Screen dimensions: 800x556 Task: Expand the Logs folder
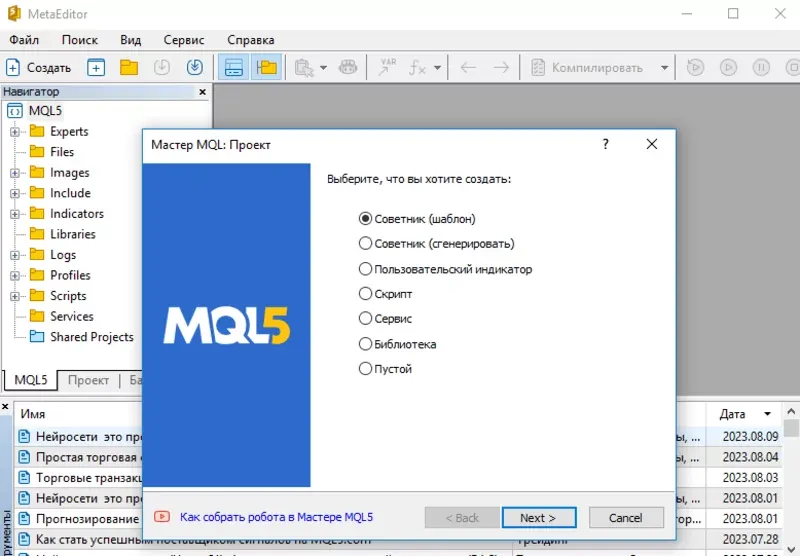point(15,255)
